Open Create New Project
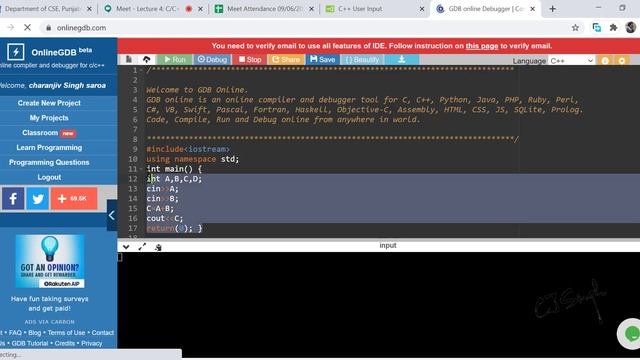The width and height of the screenshot is (640, 360). (49, 103)
